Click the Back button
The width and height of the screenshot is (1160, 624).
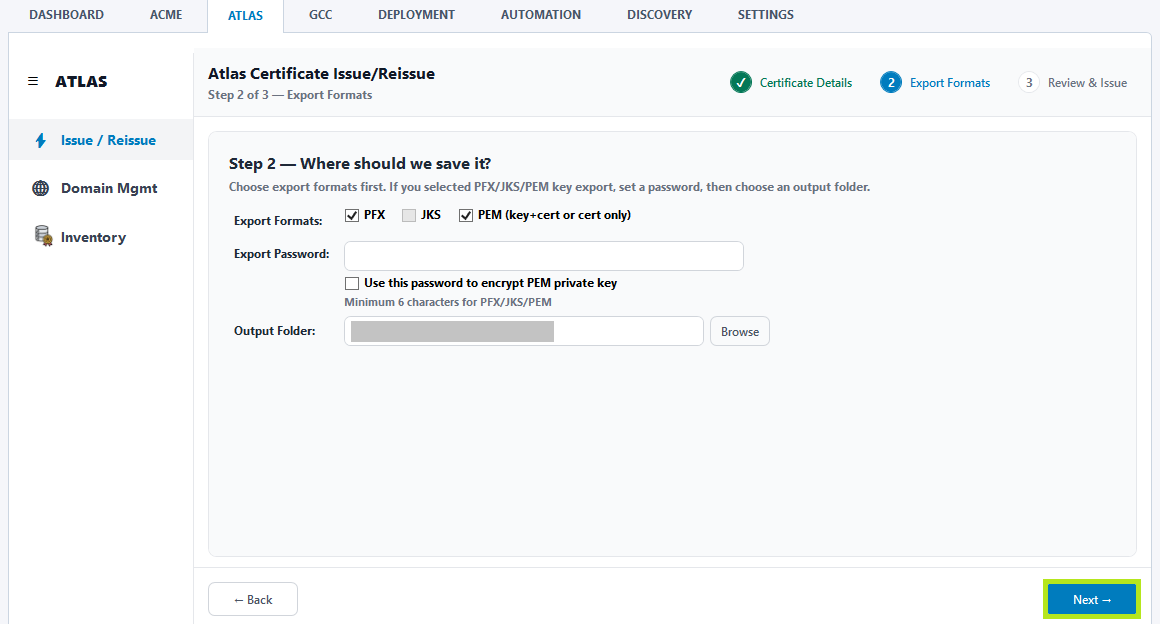tap(253, 600)
